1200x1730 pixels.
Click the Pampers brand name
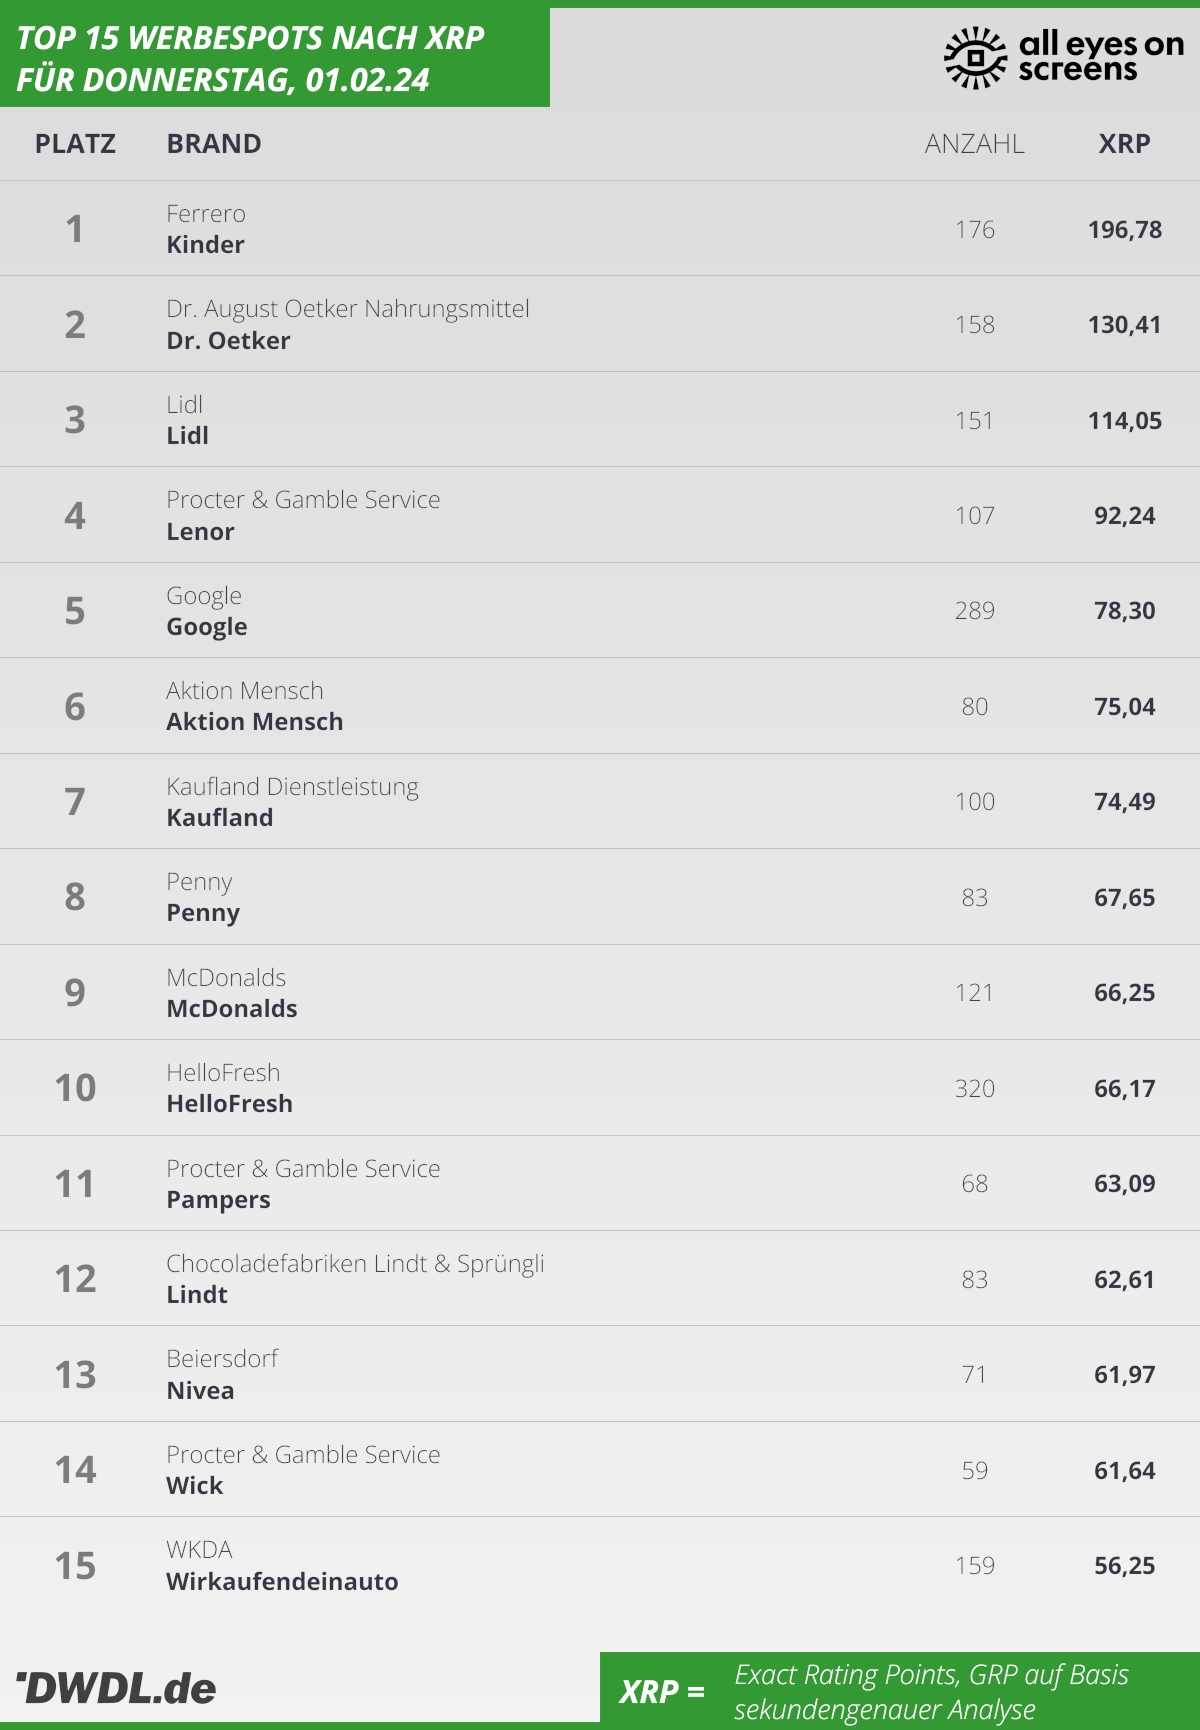click(218, 1200)
